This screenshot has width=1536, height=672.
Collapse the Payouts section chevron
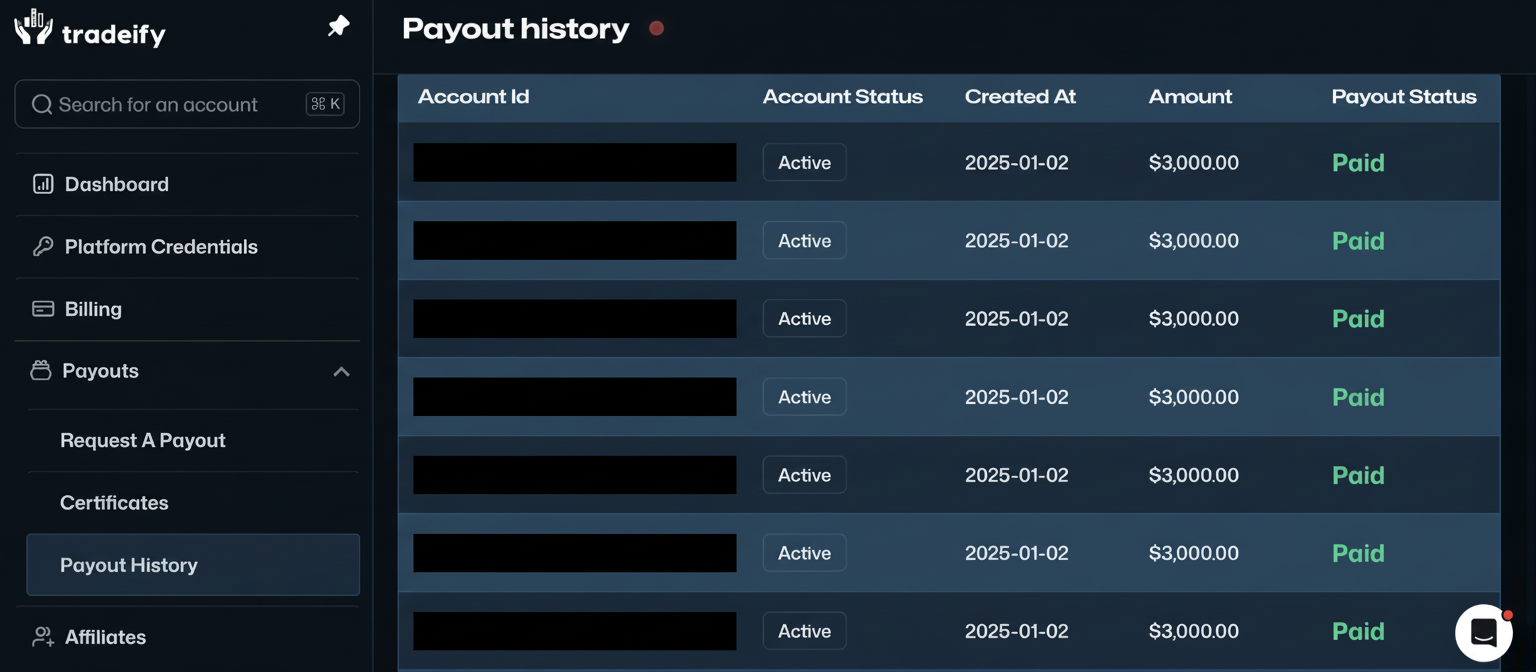[x=342, y=370]
